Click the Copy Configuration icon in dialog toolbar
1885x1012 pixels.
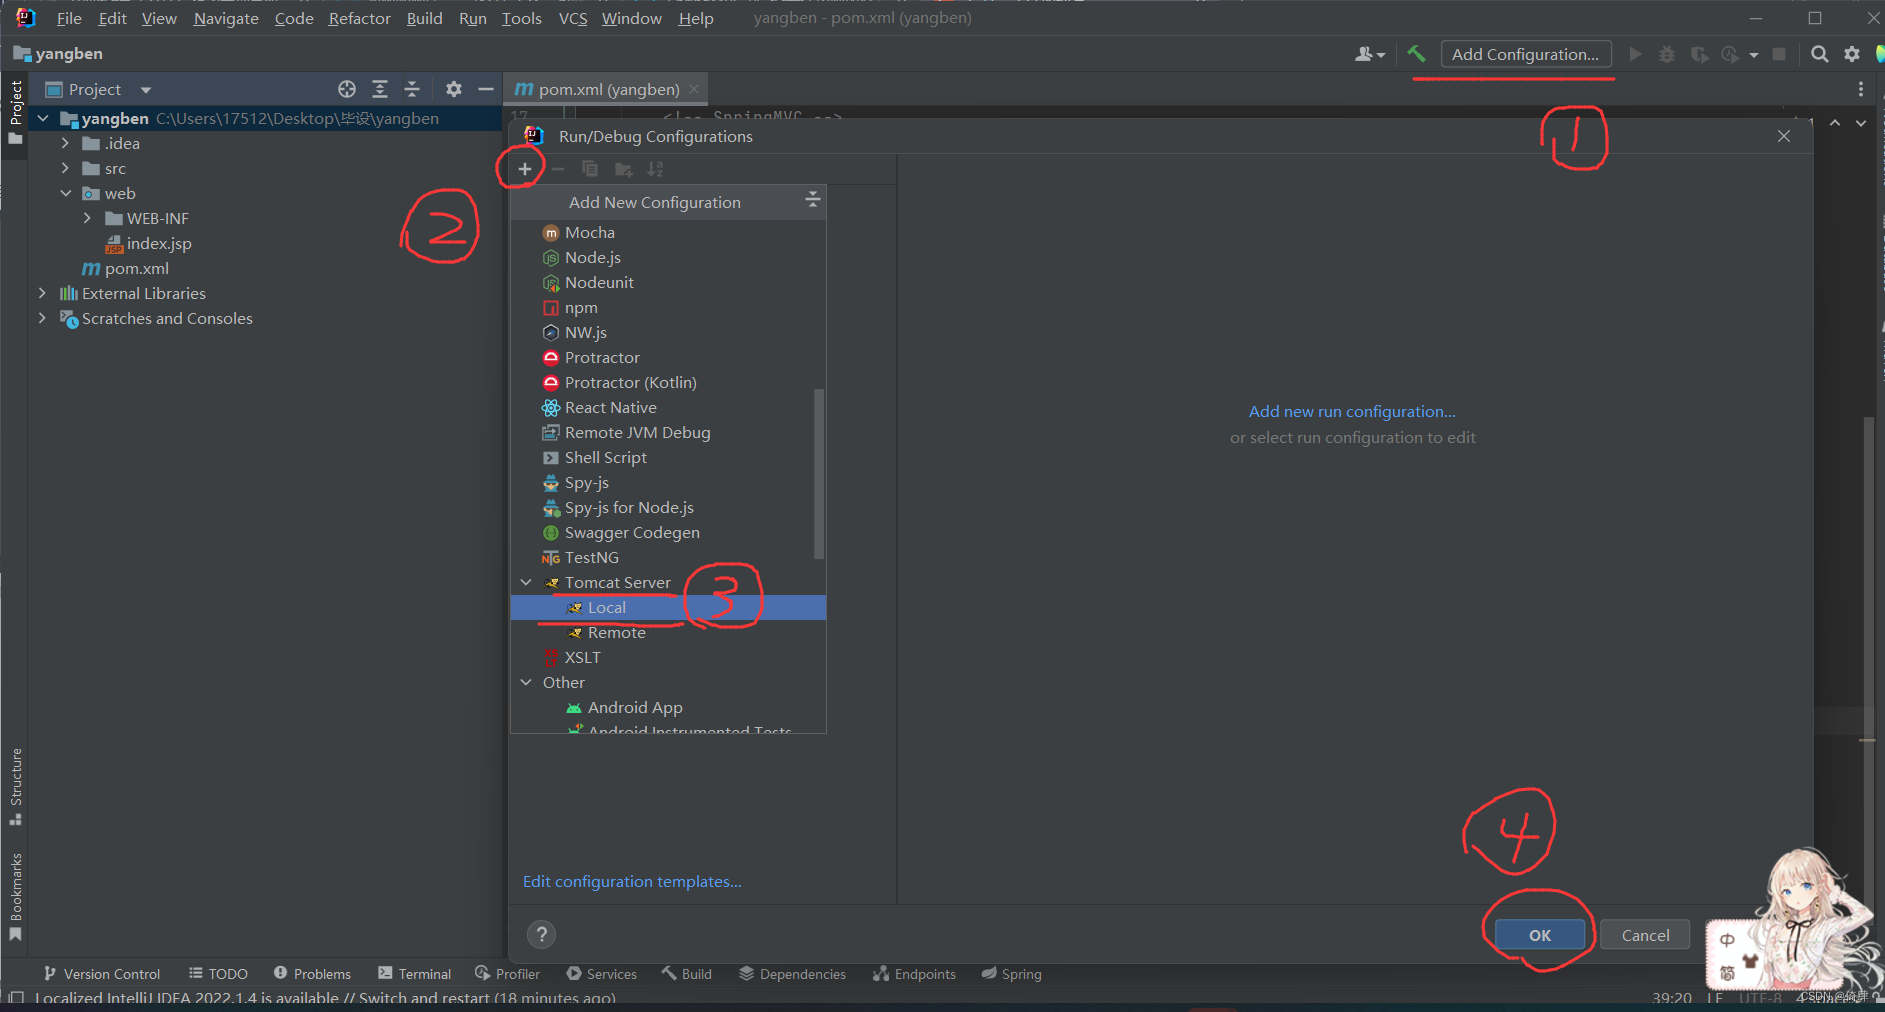click(x=590, y=169)
